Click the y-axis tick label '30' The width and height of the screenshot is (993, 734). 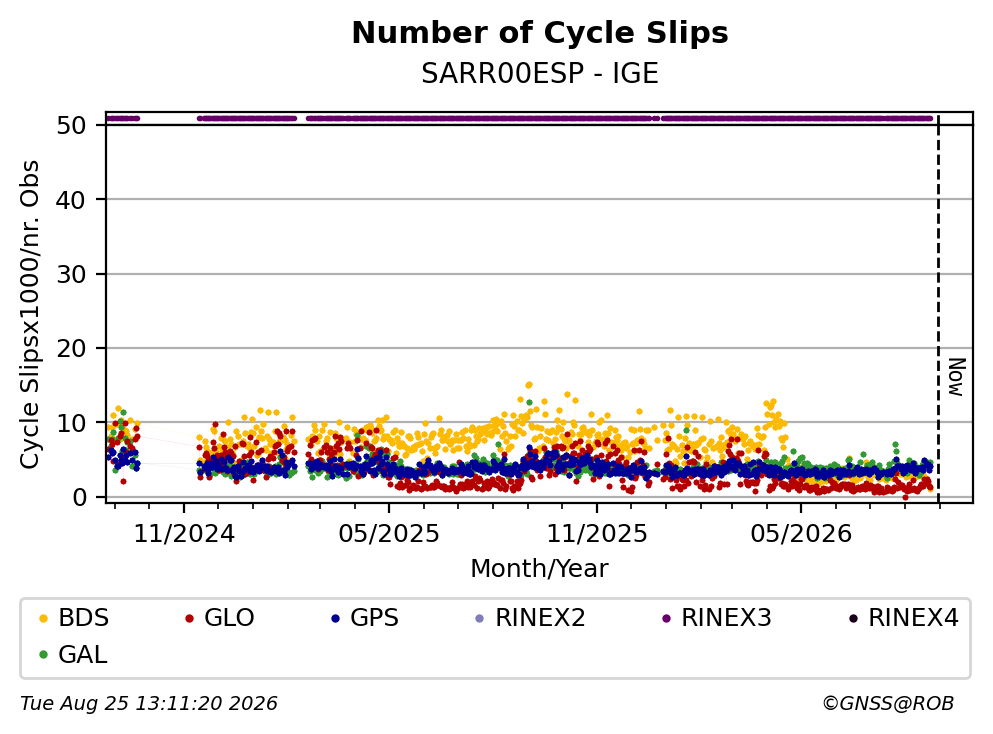(x=71, y=274)
